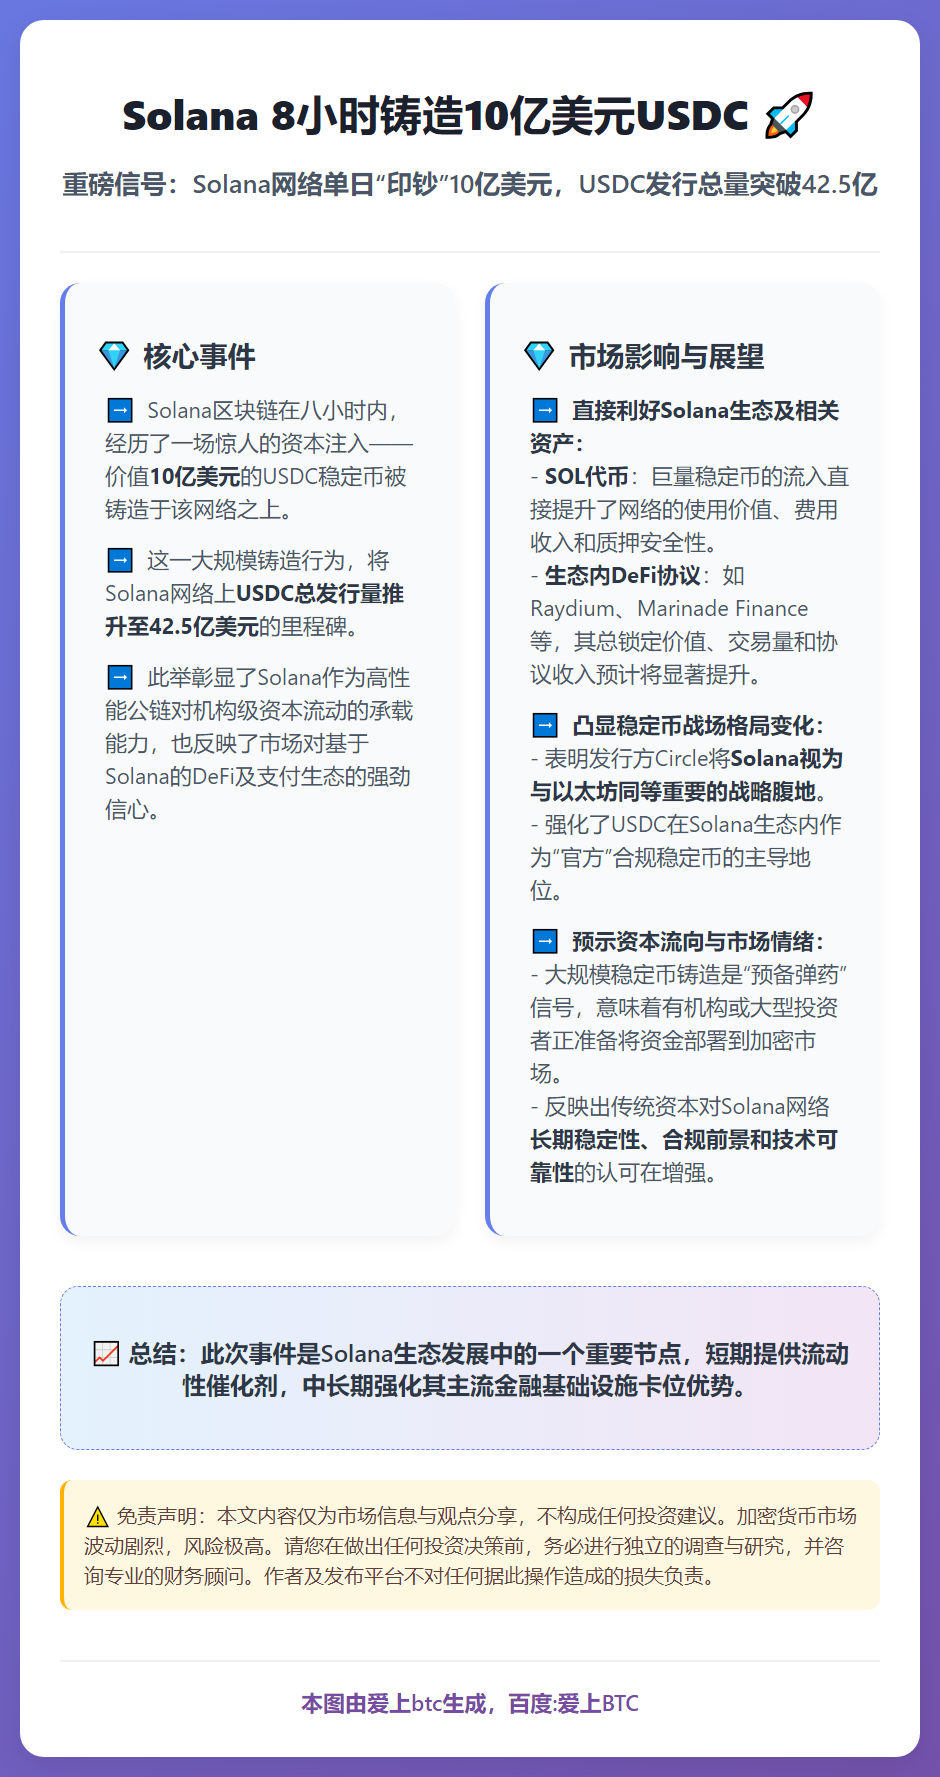The image size is (940, 1777).
Task: Click the text 反映出传统资本对Solana网络
Action: [x=687, y=1107]
